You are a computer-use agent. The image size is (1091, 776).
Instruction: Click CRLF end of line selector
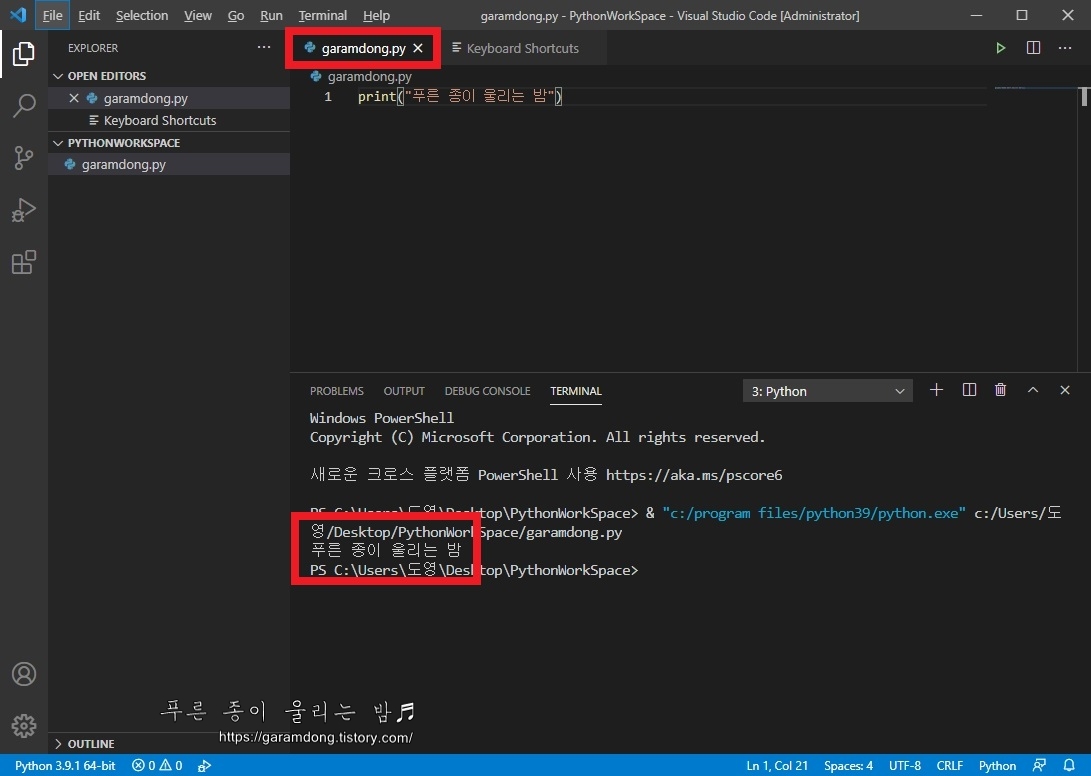click(950, 765)
